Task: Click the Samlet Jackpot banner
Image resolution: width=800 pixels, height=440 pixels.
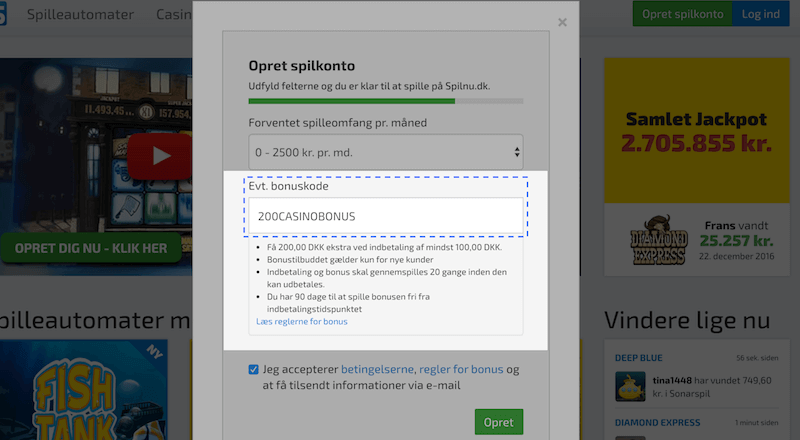Action: point(695,132)
